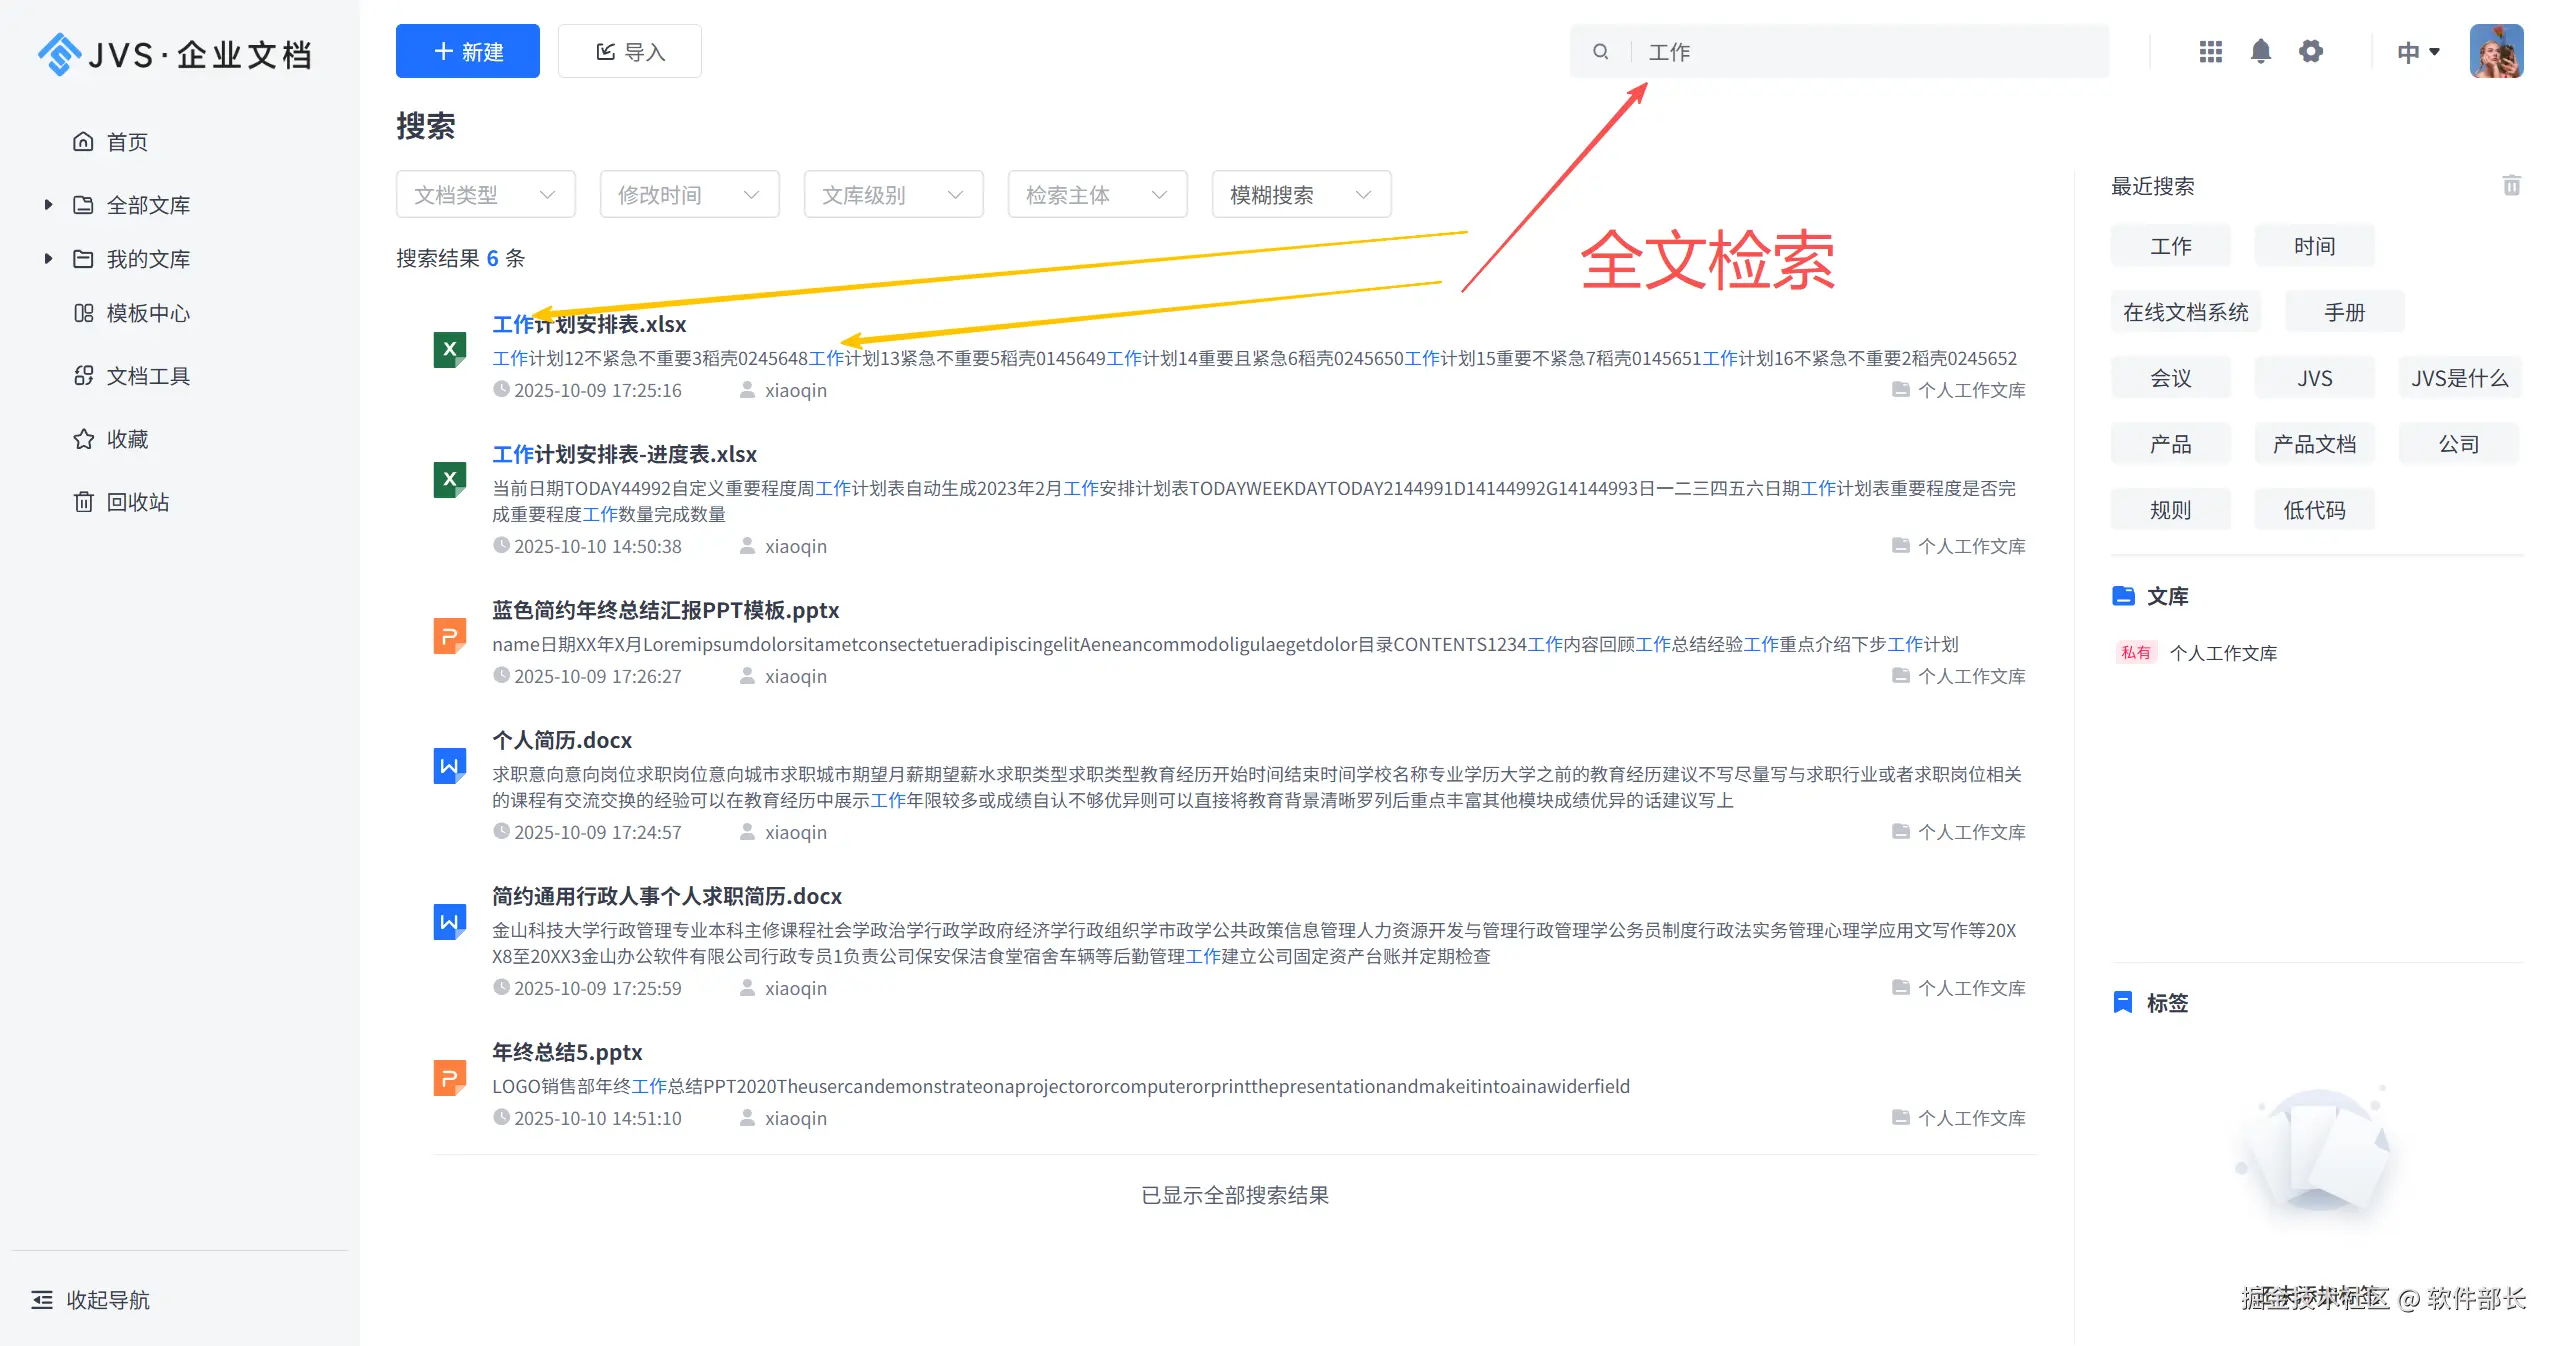
Task: Click the 新建 button
Action: click(x=467, y=52)
